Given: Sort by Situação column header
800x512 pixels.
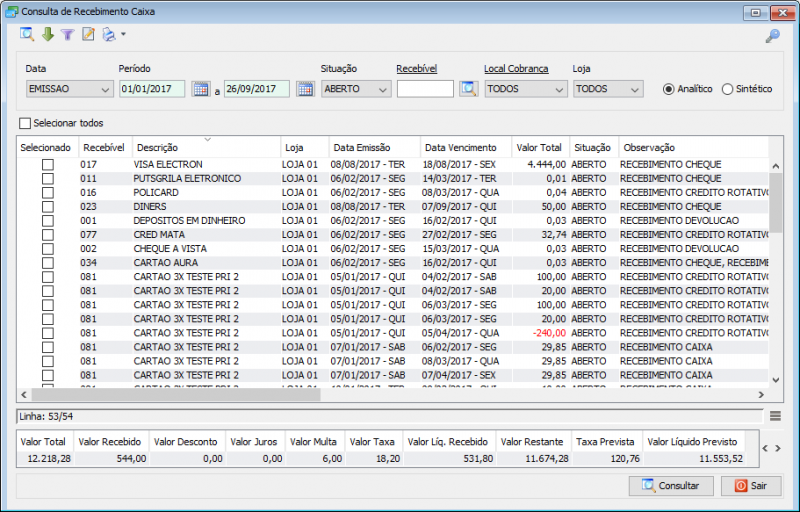Looking at the screenshot, I should click(x=594, y=147).
